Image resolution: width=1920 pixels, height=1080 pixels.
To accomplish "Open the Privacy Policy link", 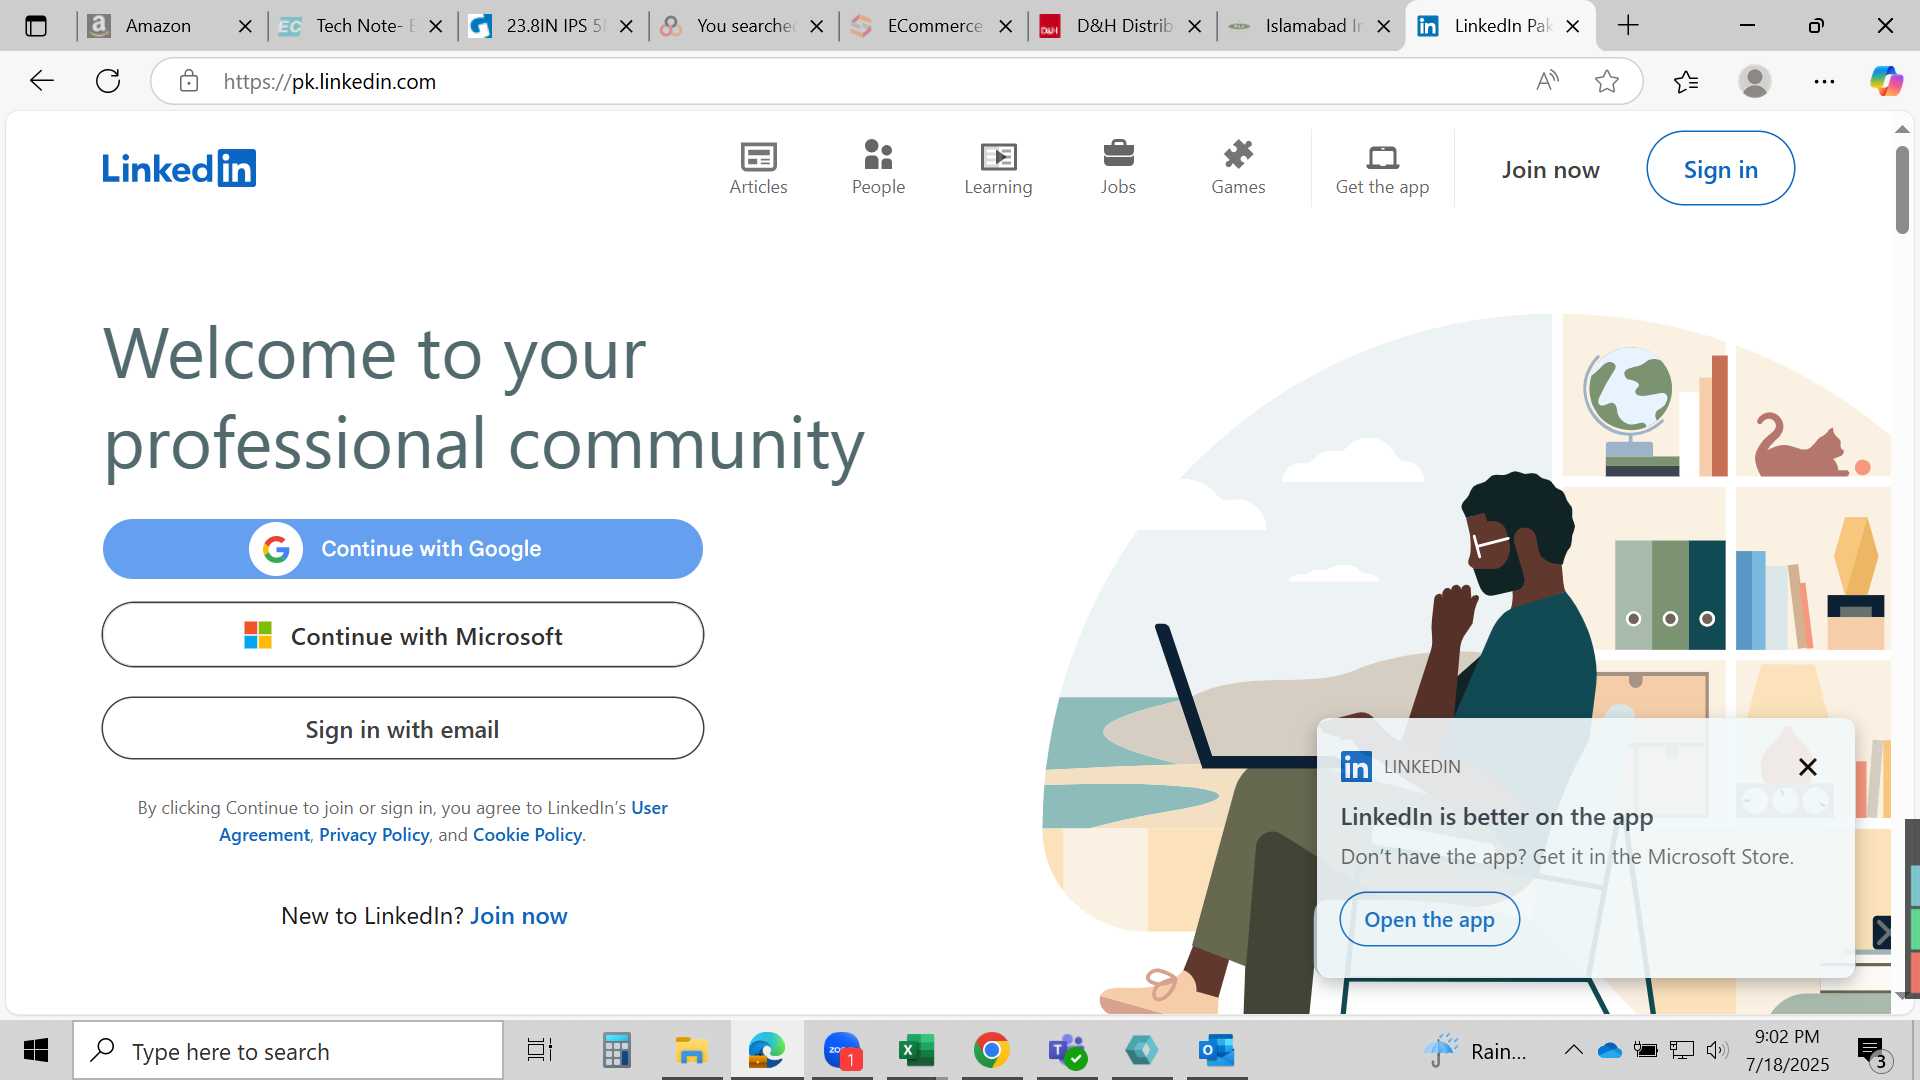I will pos(374,835).
